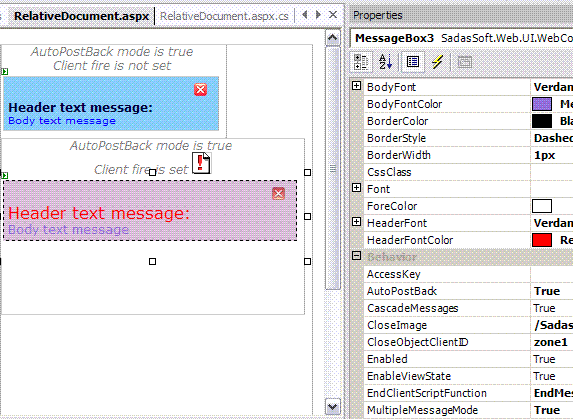Sort properties alphabetically with A-Z icon

385,62
